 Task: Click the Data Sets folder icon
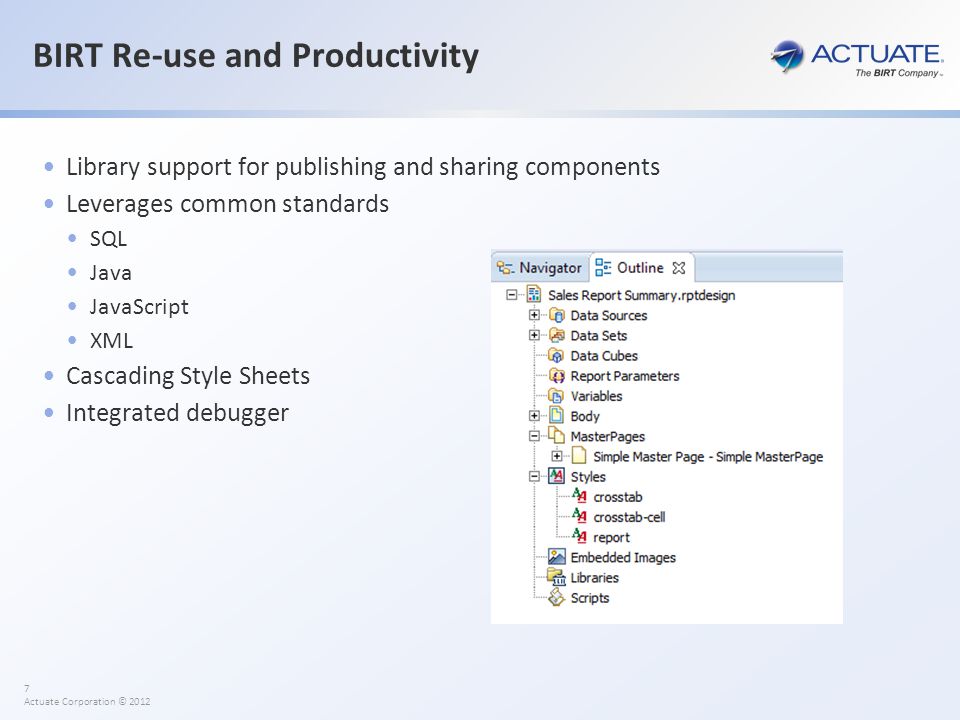point(557,335)
